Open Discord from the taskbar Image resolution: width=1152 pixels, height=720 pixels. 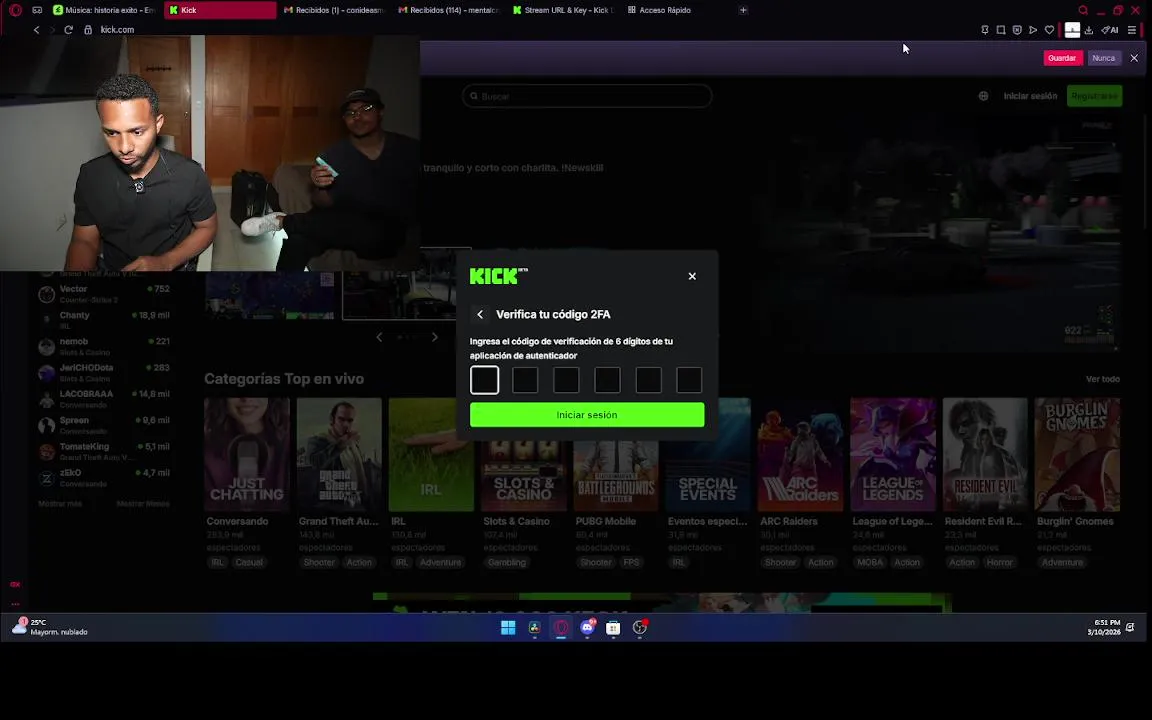click(587, 627)
